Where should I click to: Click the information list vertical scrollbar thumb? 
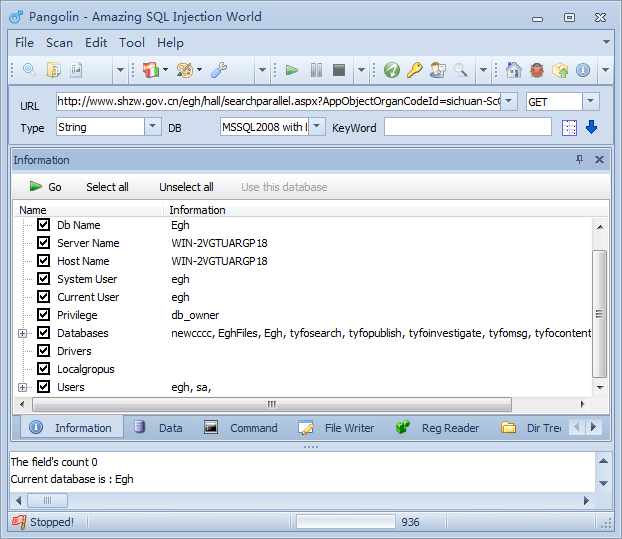(599, 313)
